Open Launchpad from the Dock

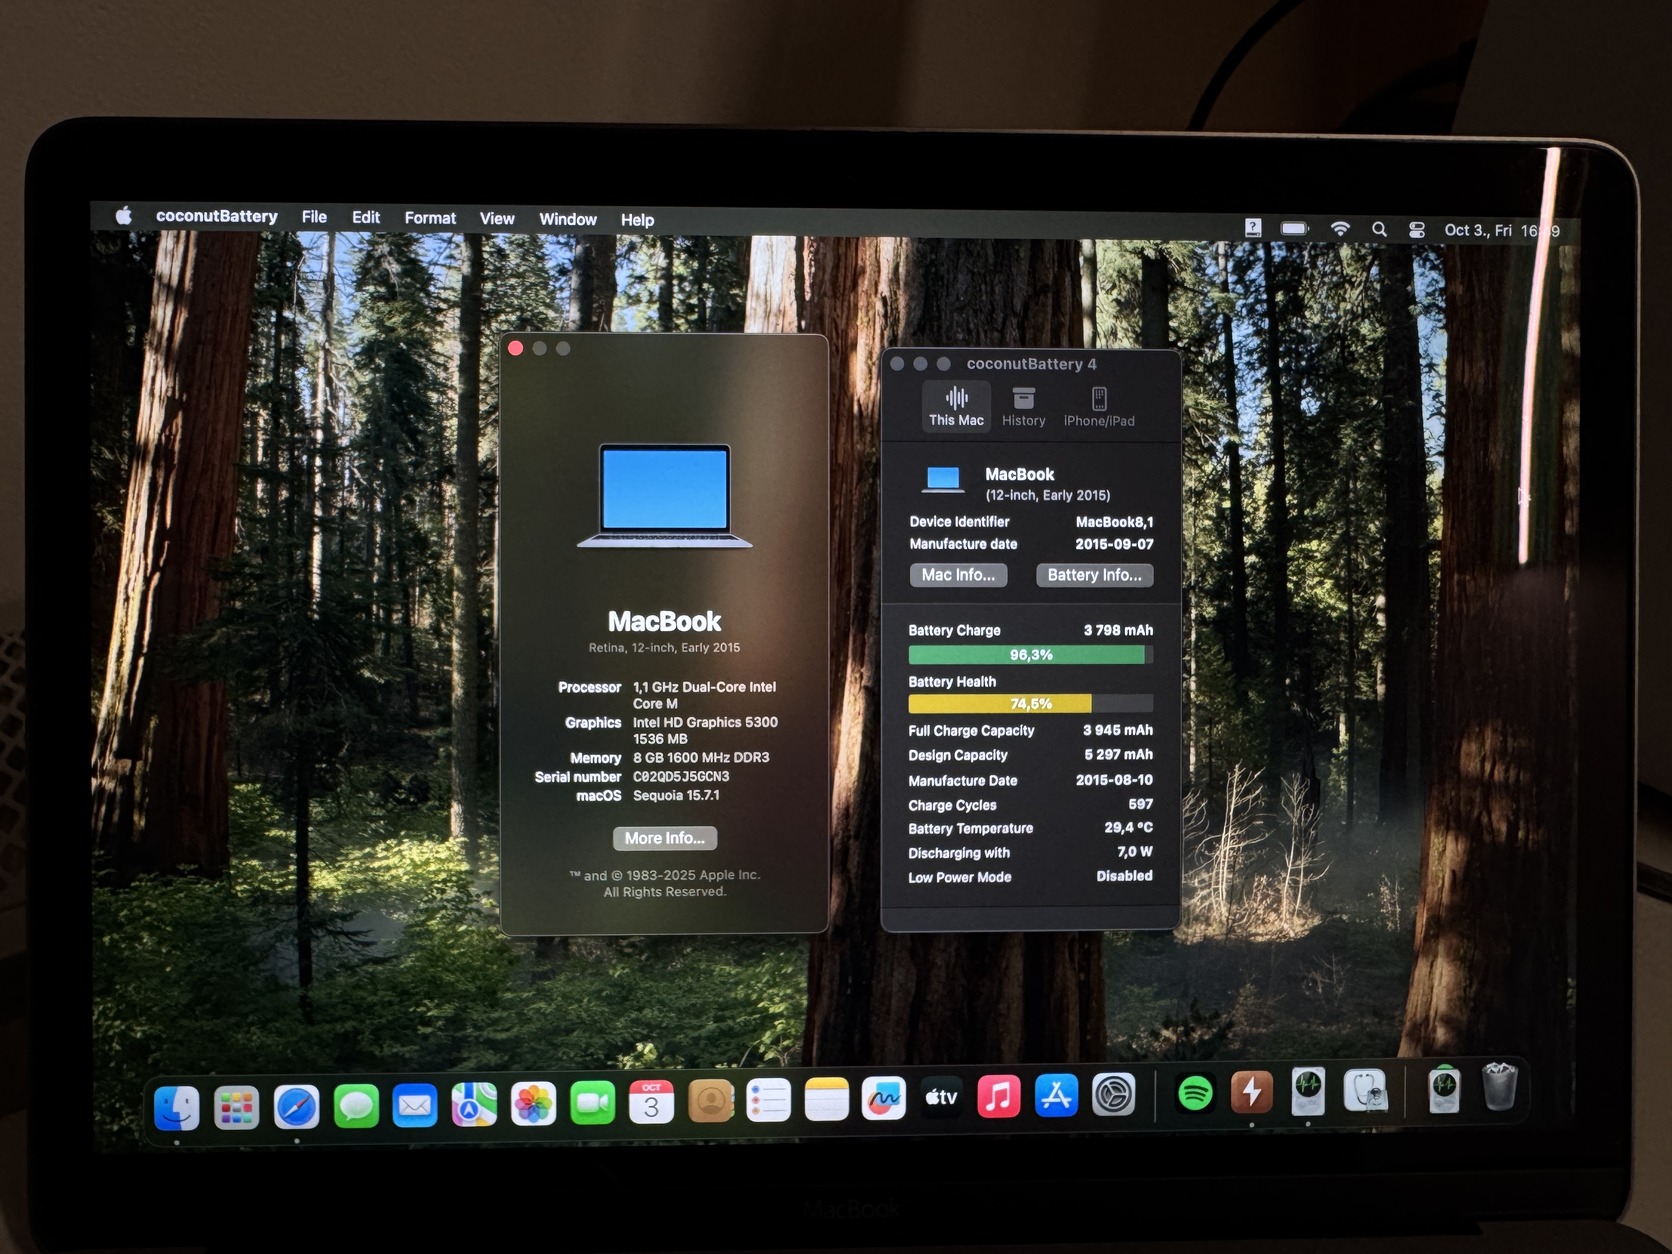click(236, 1107)
